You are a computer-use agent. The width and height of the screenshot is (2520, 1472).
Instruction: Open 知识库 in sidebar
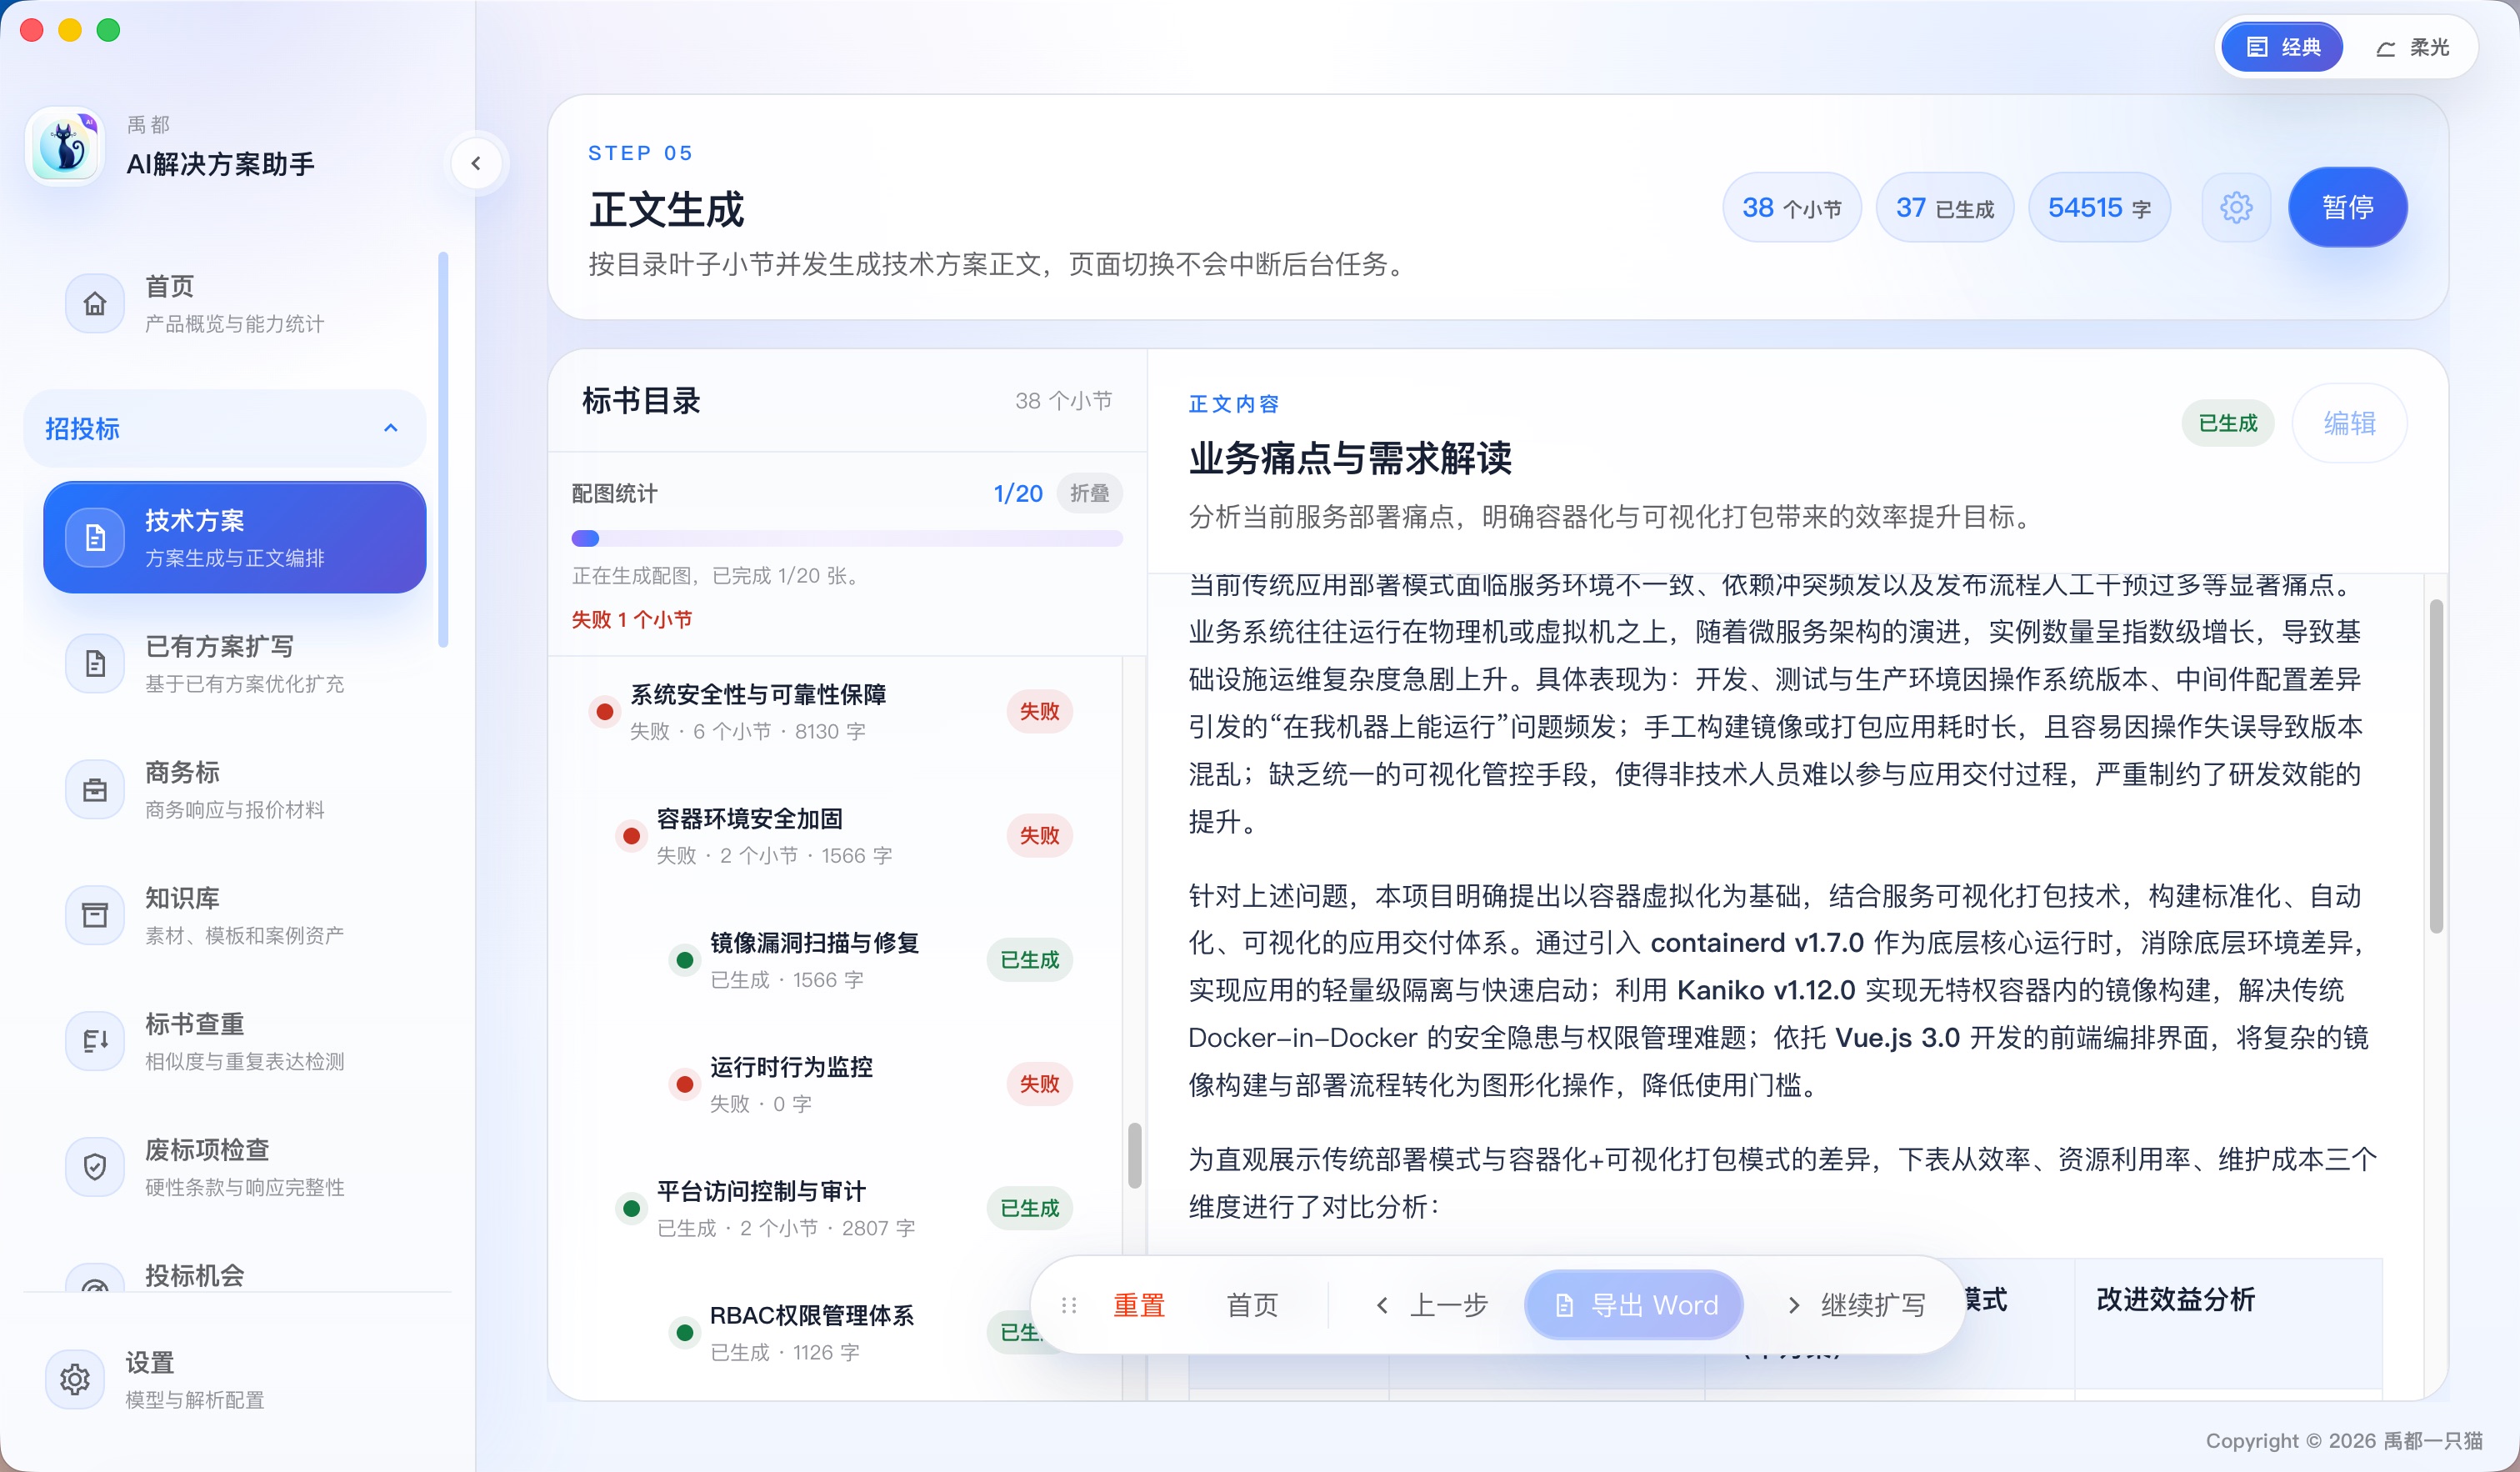[235, 915]
